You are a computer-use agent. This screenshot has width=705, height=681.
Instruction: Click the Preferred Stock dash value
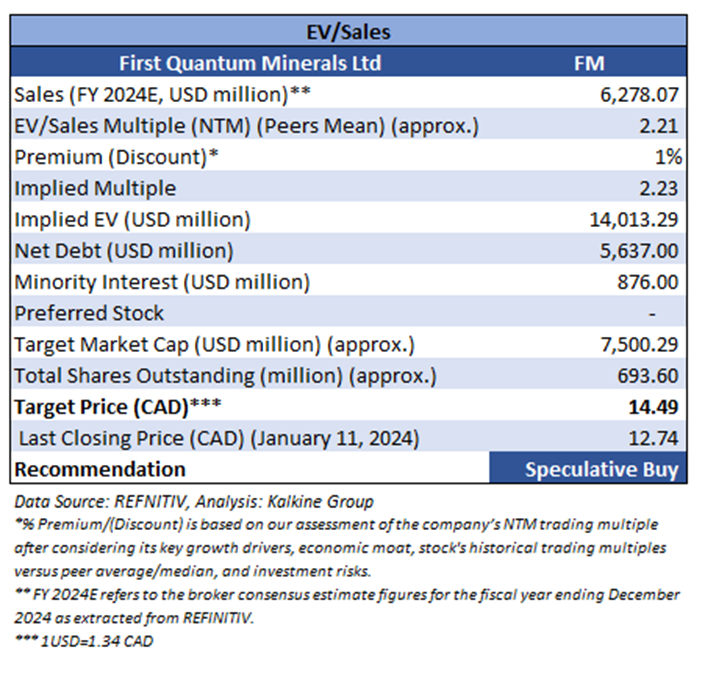[652, 314]
